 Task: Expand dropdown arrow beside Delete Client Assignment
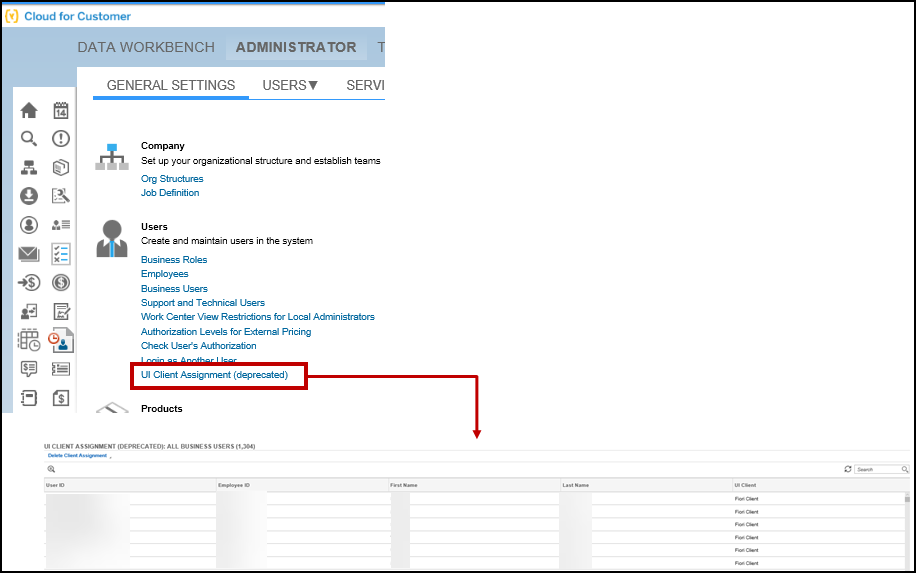coord(110,457)
